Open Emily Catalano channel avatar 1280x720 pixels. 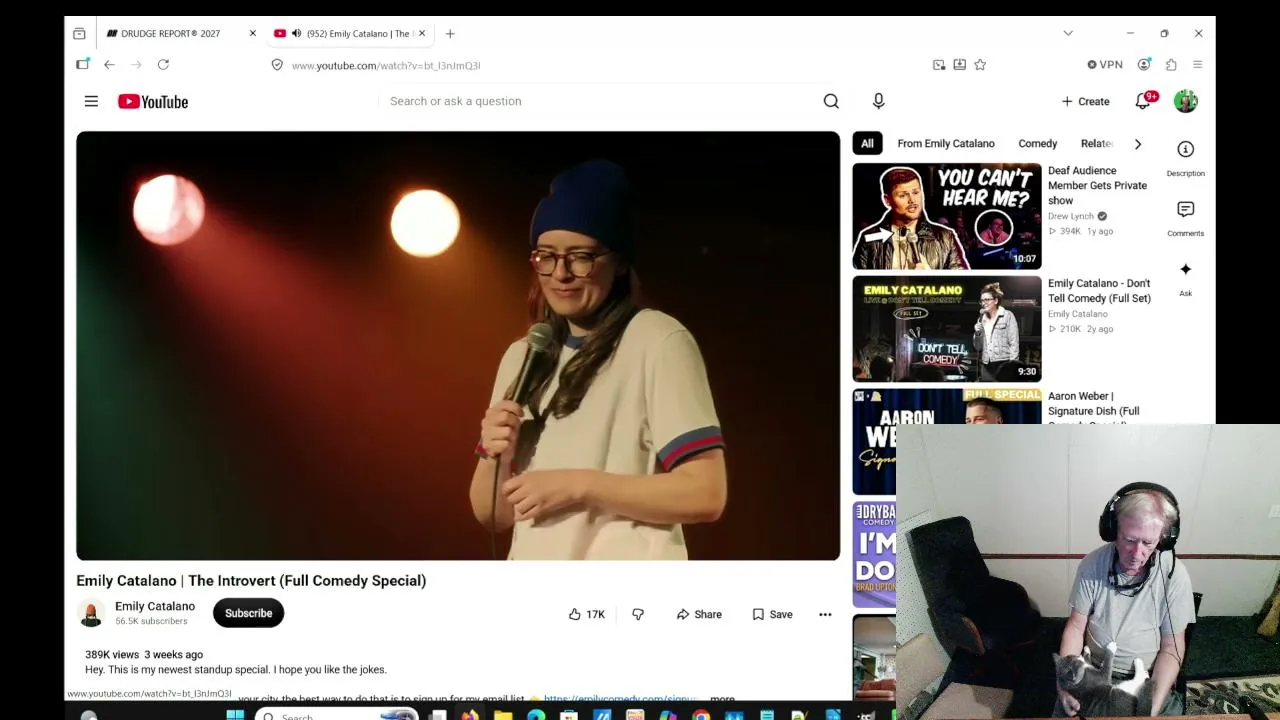(x=91, y=613)
